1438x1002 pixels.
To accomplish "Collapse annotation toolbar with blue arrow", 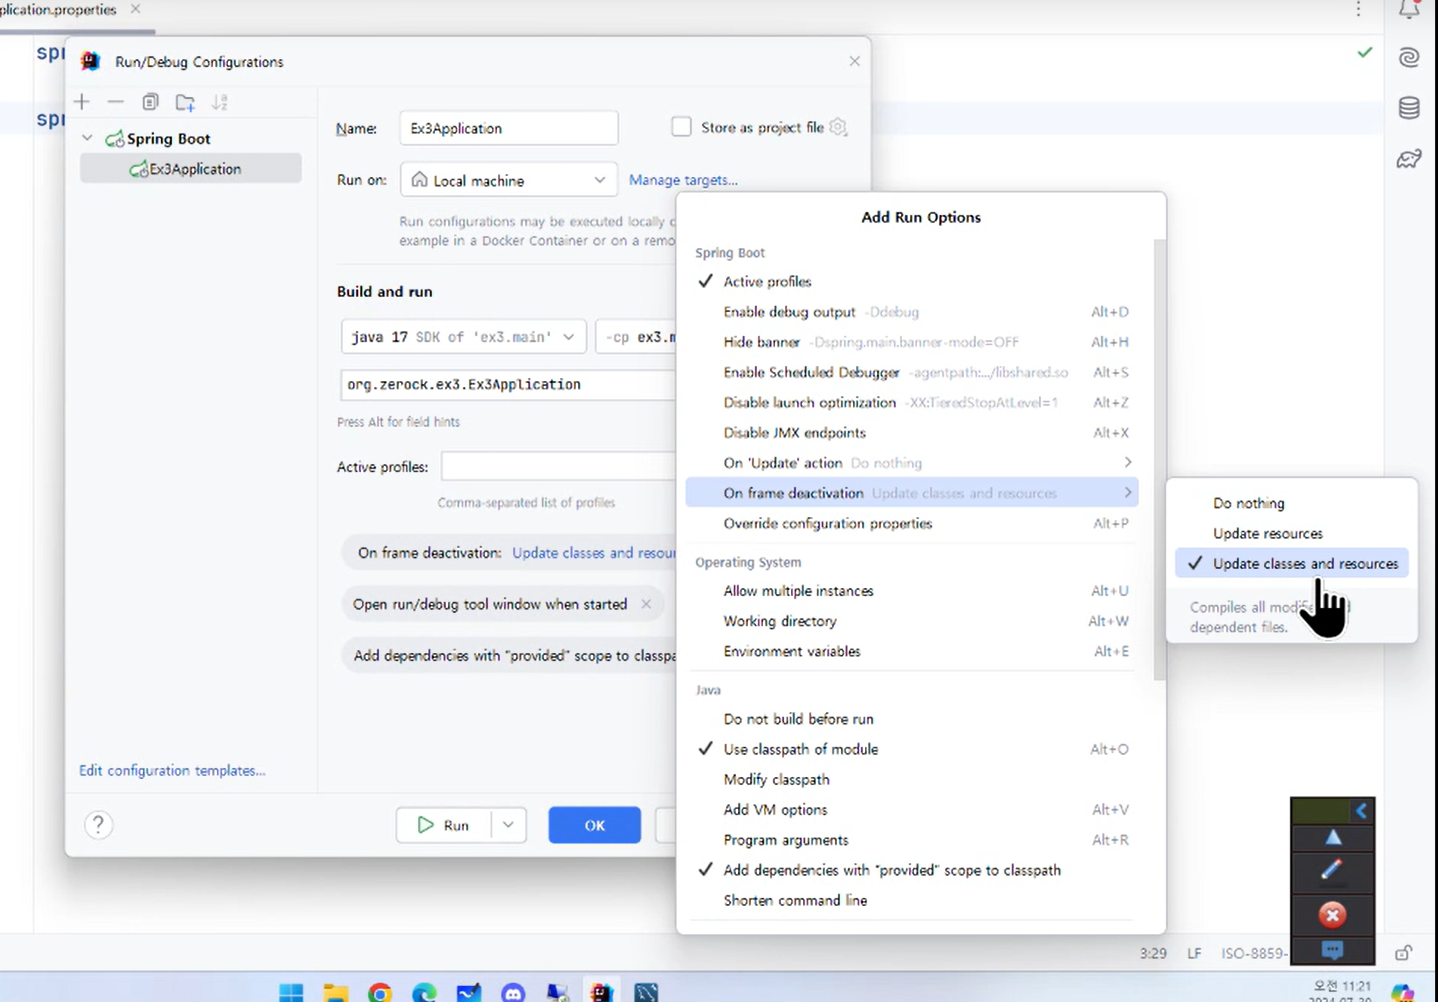I will [1361, 811].
